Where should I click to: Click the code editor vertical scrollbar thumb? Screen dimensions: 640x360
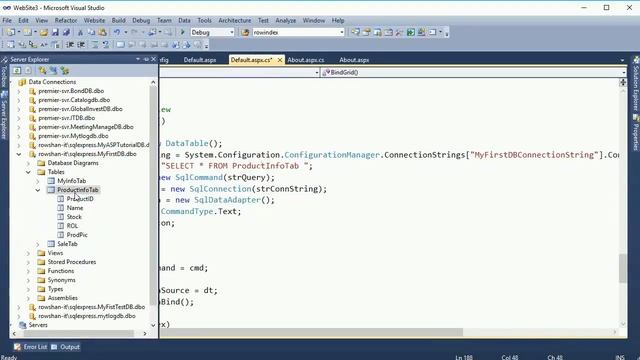(623, 268)
